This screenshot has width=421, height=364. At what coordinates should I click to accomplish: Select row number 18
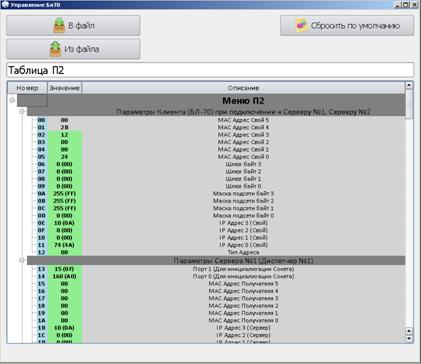41,305
